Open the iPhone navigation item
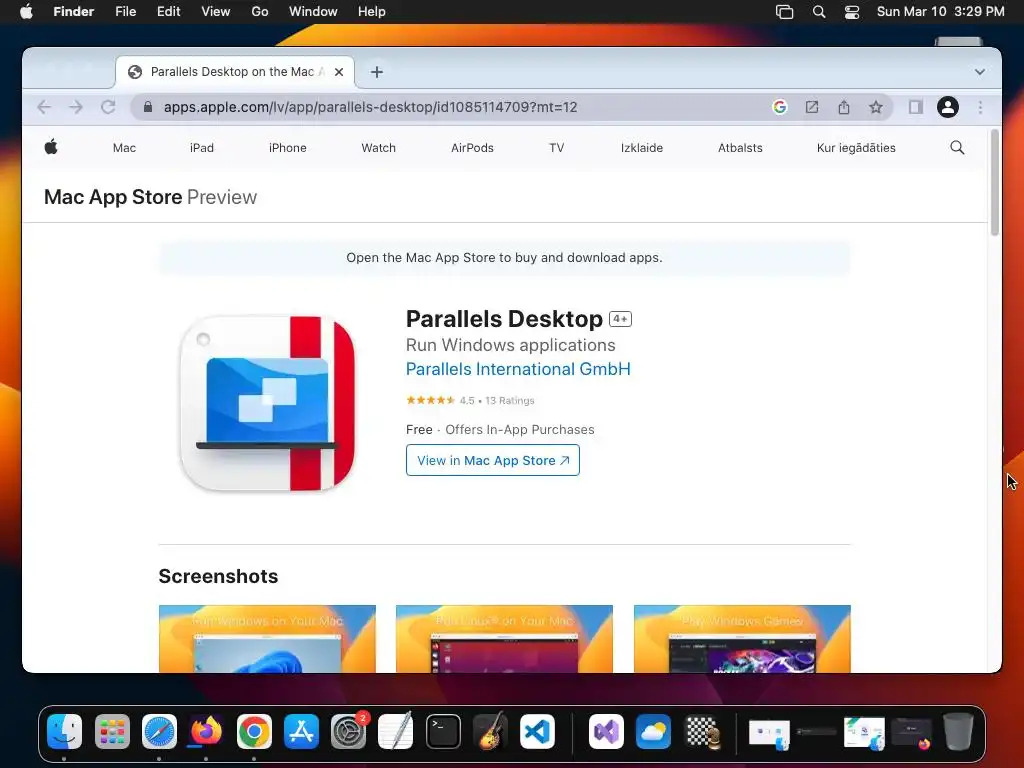The width and height of the screenshot is (1024, 768). click(x=287, y=148)
